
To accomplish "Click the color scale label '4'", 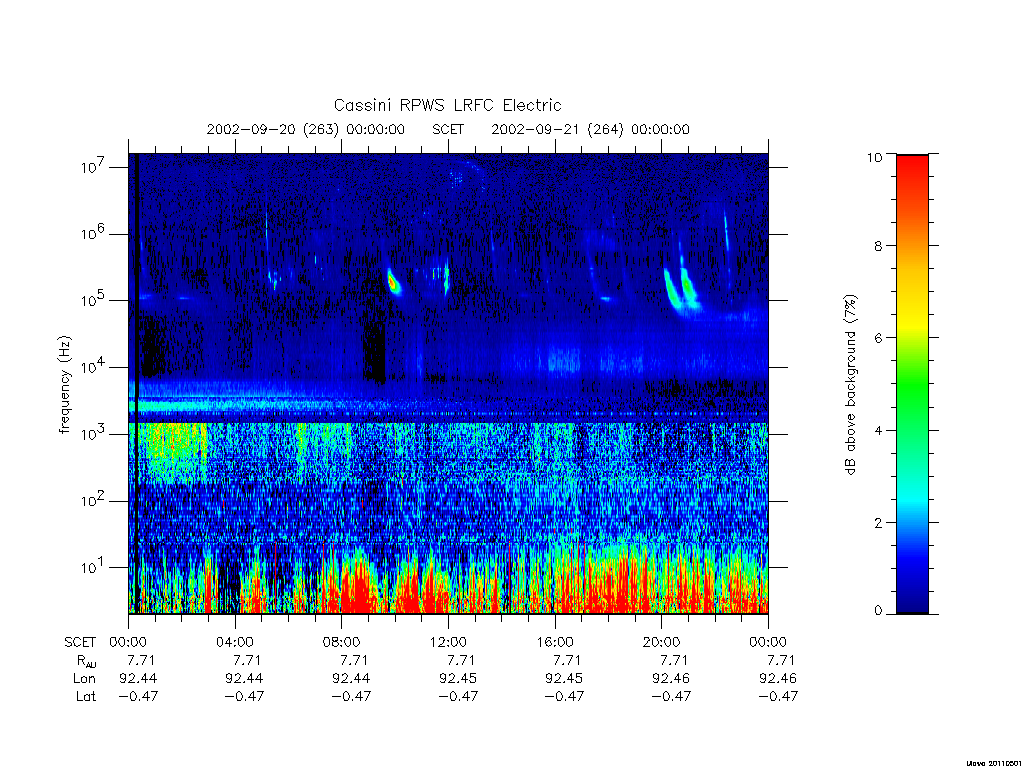I will 878,430.
